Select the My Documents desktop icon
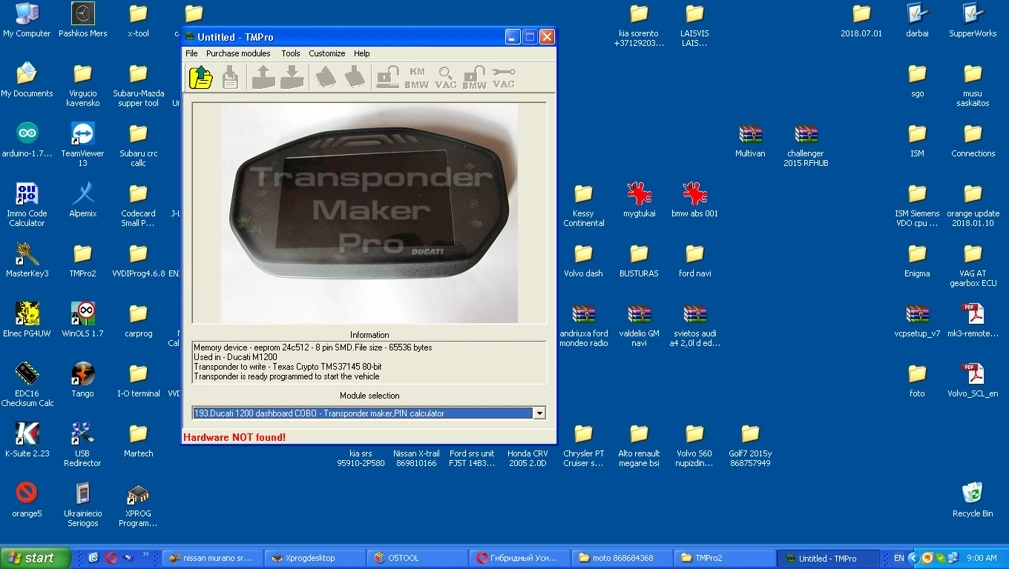This screenshot has width=1009, height=569. click(x=26, y=80)
